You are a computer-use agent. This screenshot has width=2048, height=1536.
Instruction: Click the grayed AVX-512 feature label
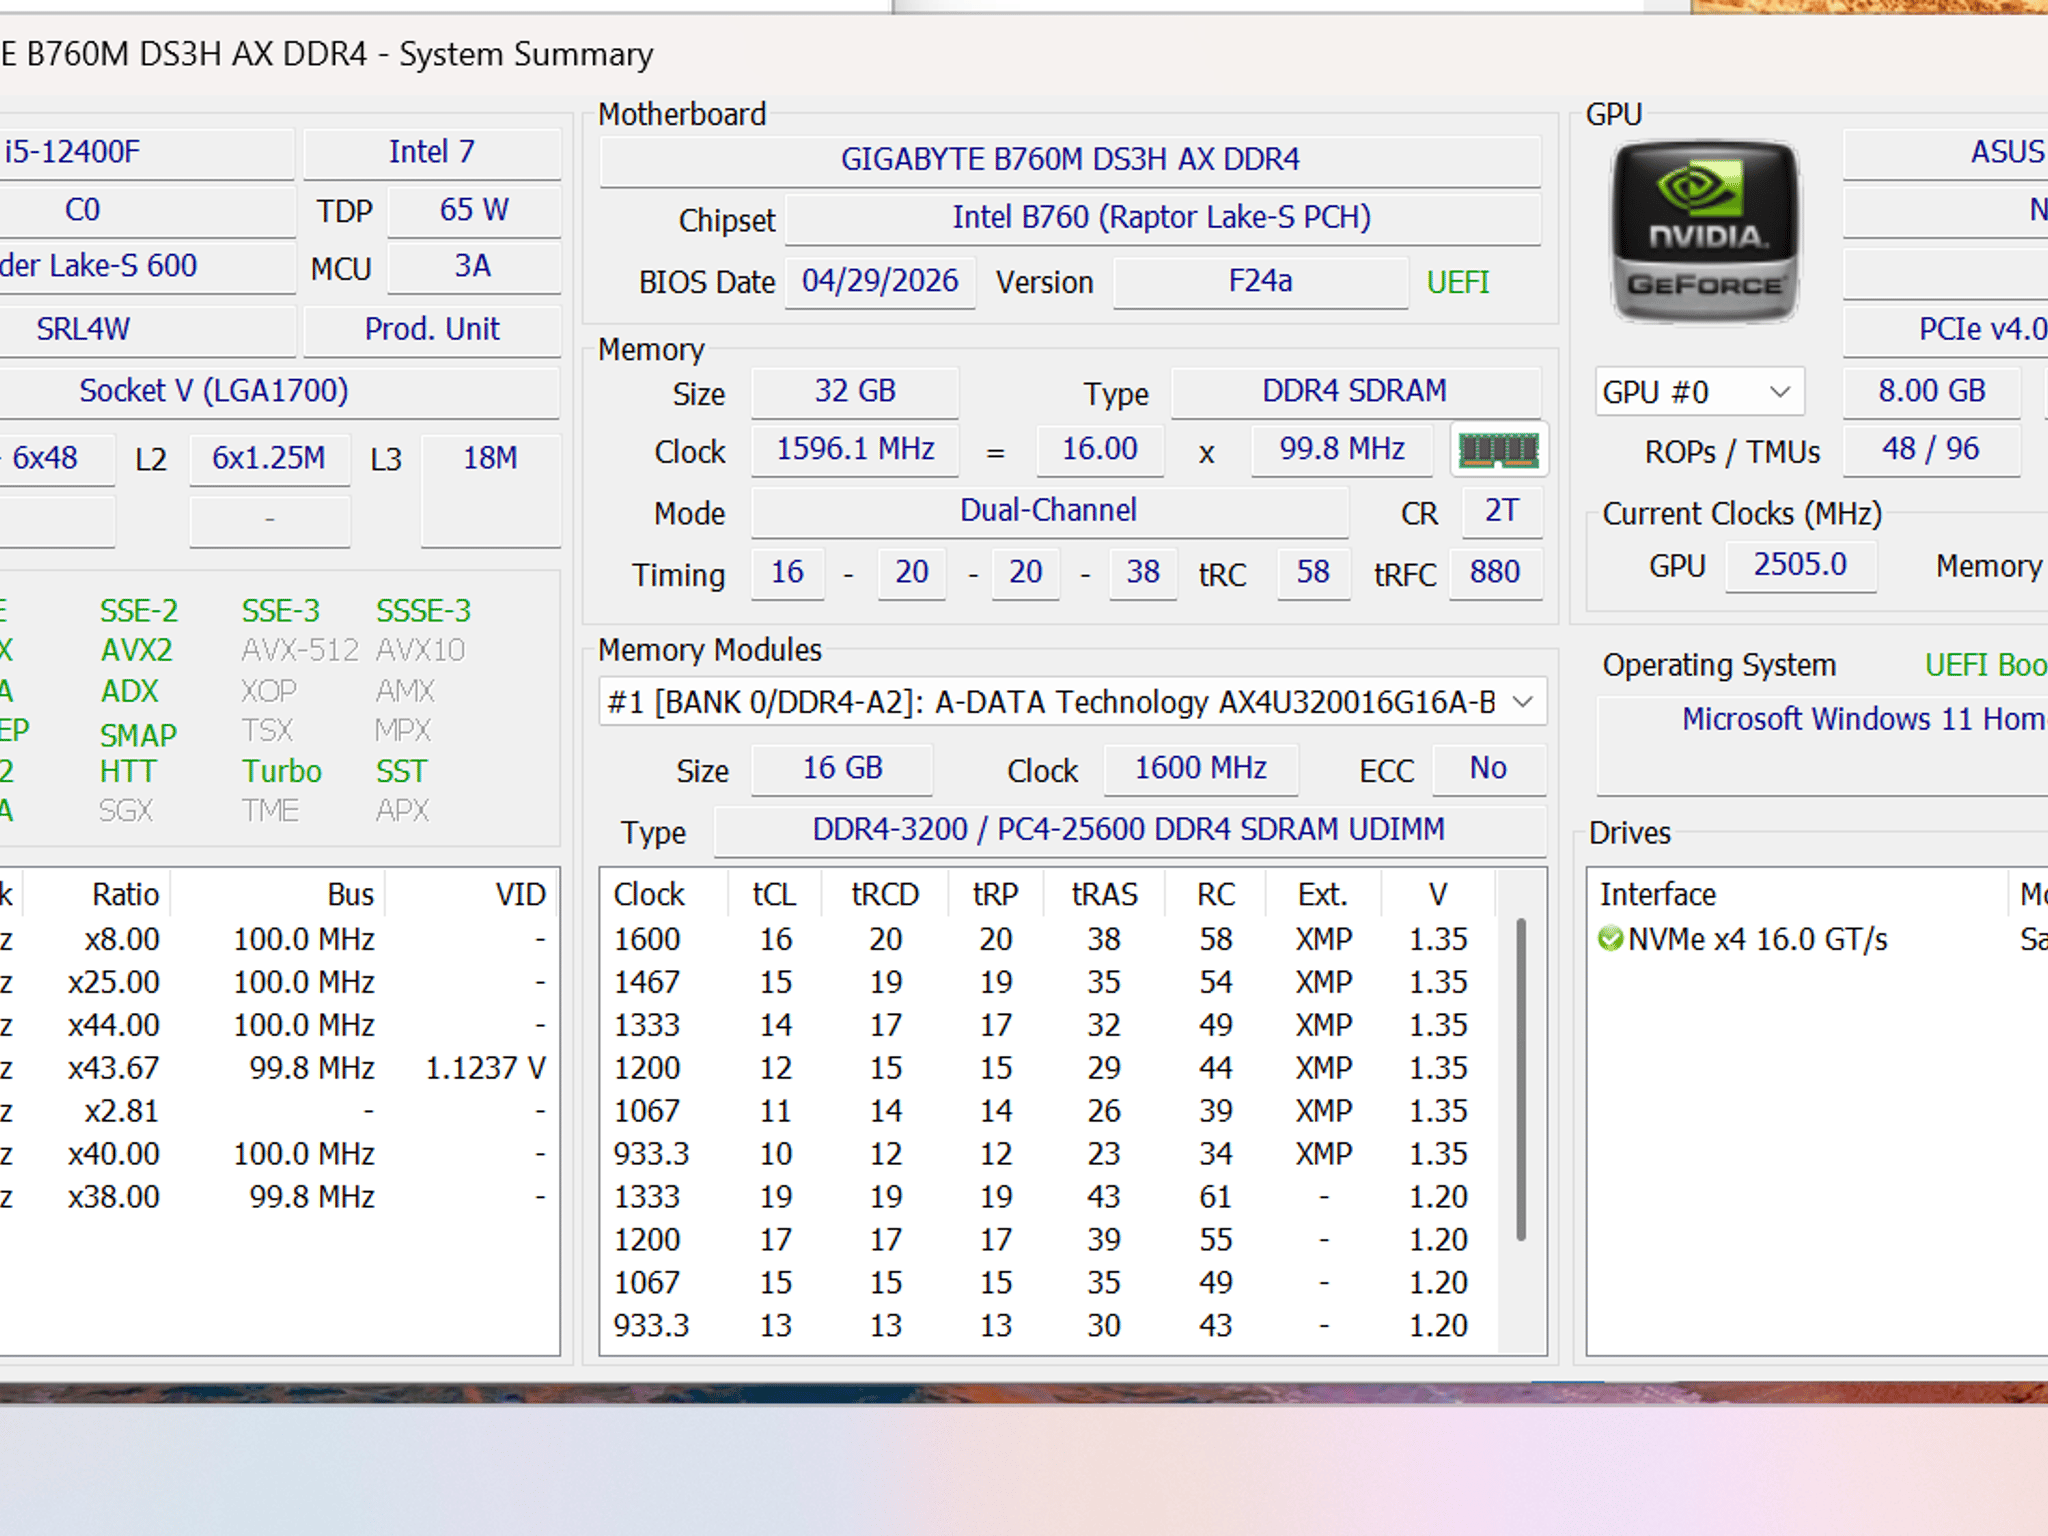point(300,651)
